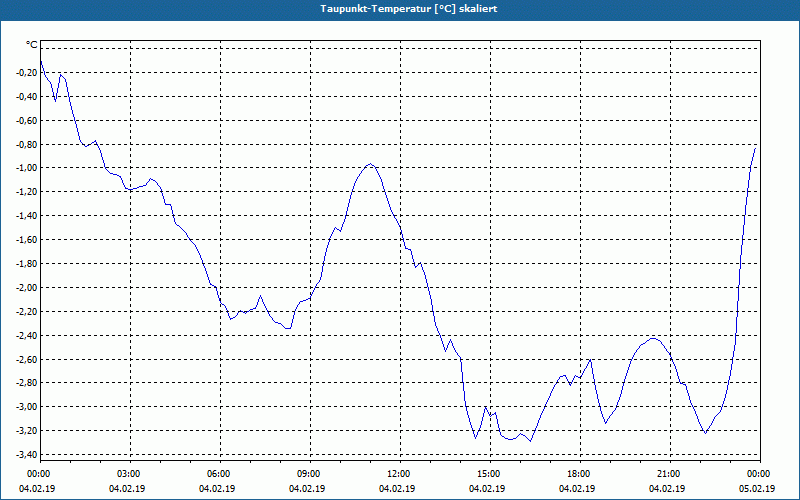Click the 09:00 time axis label
800x500 pixels.
pos(310,474)
